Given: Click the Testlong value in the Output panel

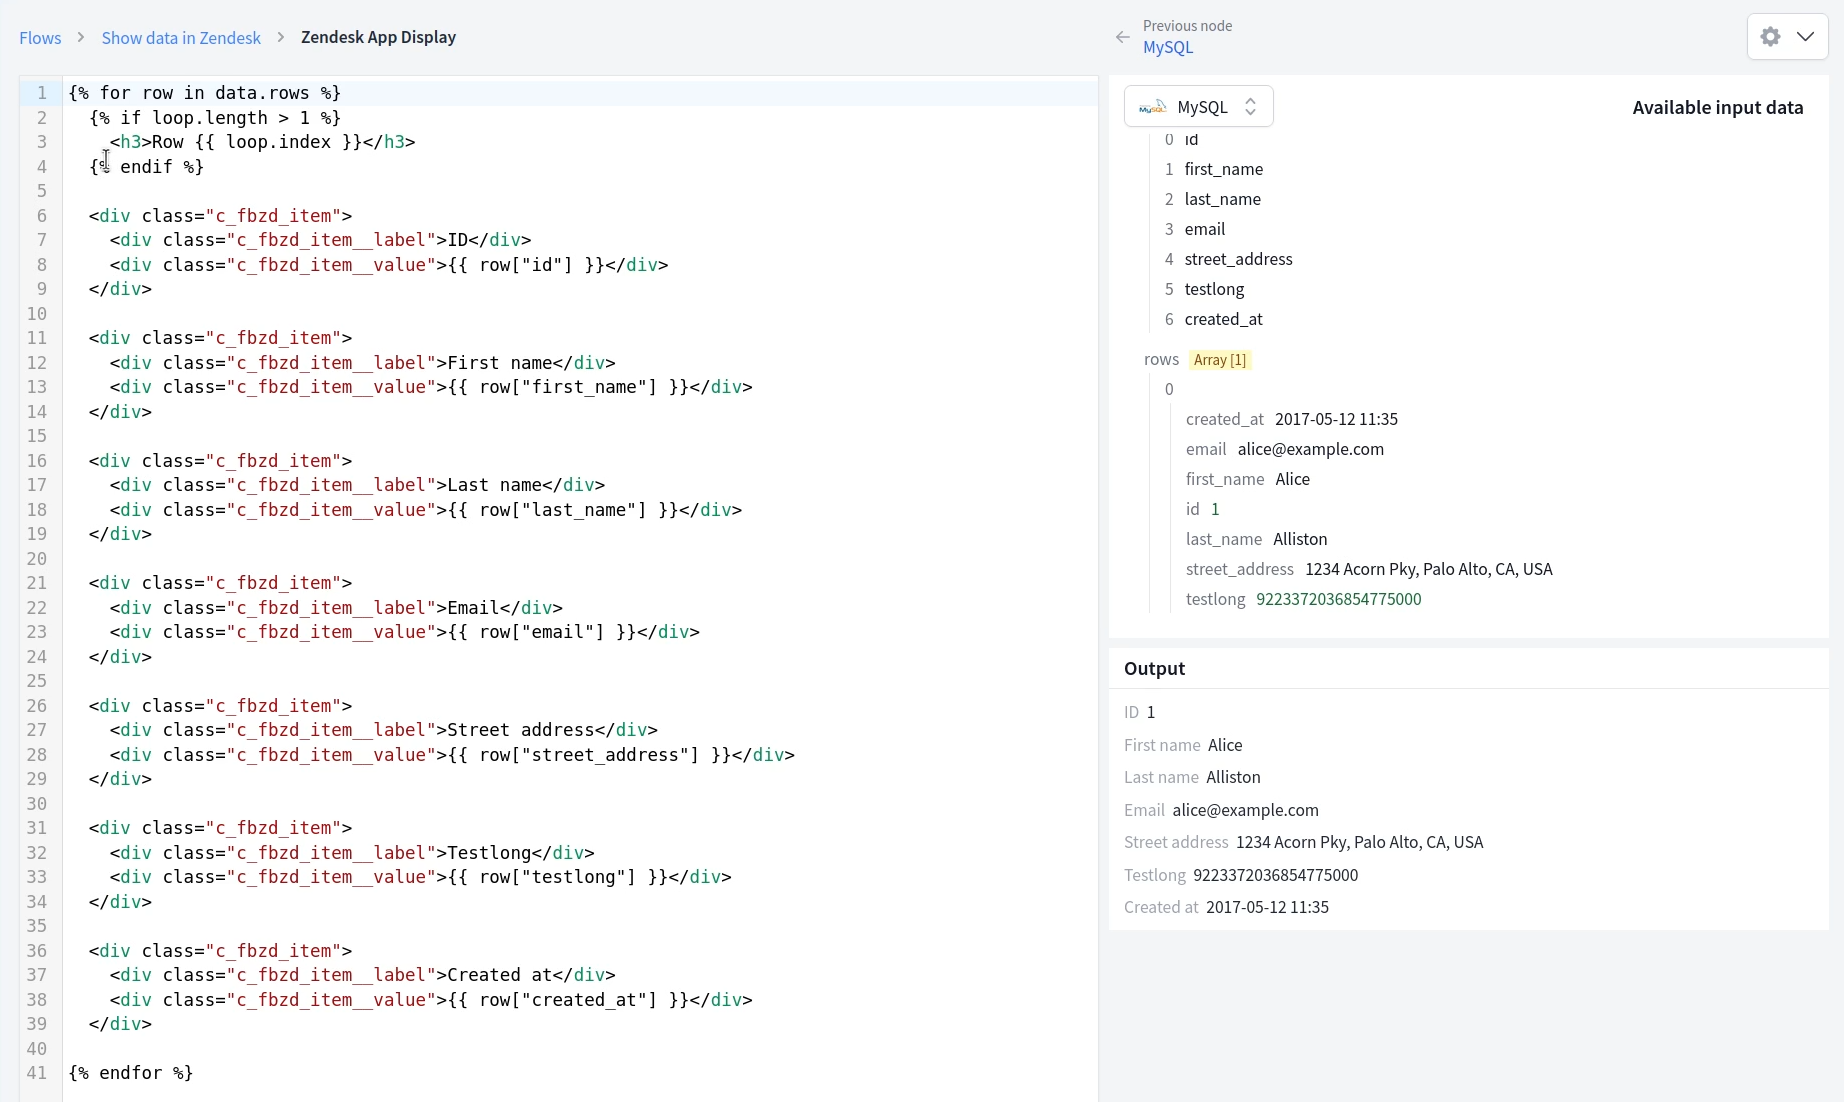Looking at the screenshot, I should point(1275,875).
